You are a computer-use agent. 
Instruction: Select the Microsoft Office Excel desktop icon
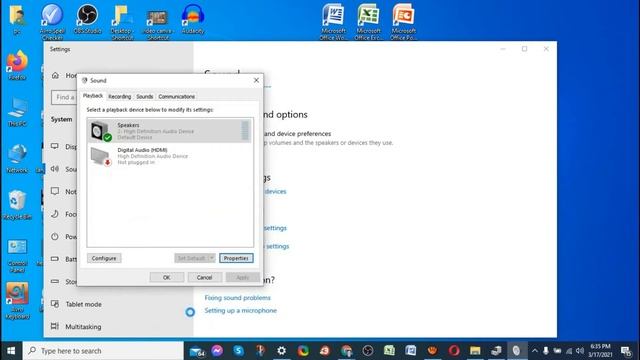point(368,21)
